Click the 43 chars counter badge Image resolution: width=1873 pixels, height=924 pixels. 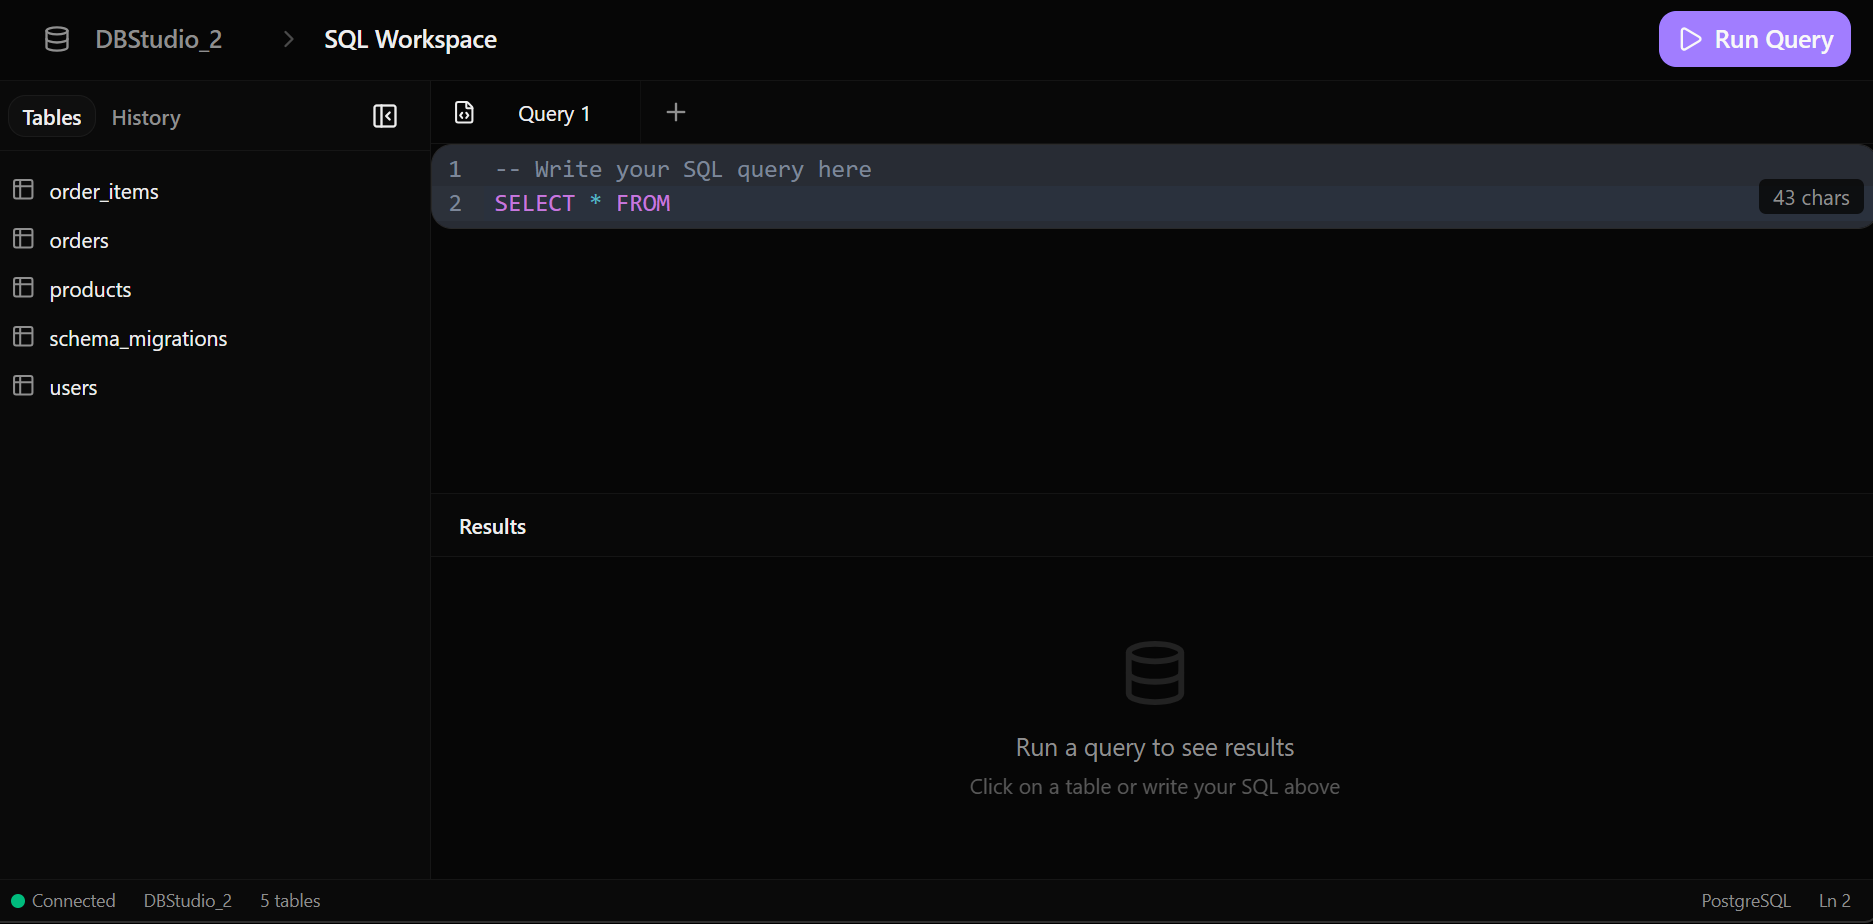click(1810, 196)
